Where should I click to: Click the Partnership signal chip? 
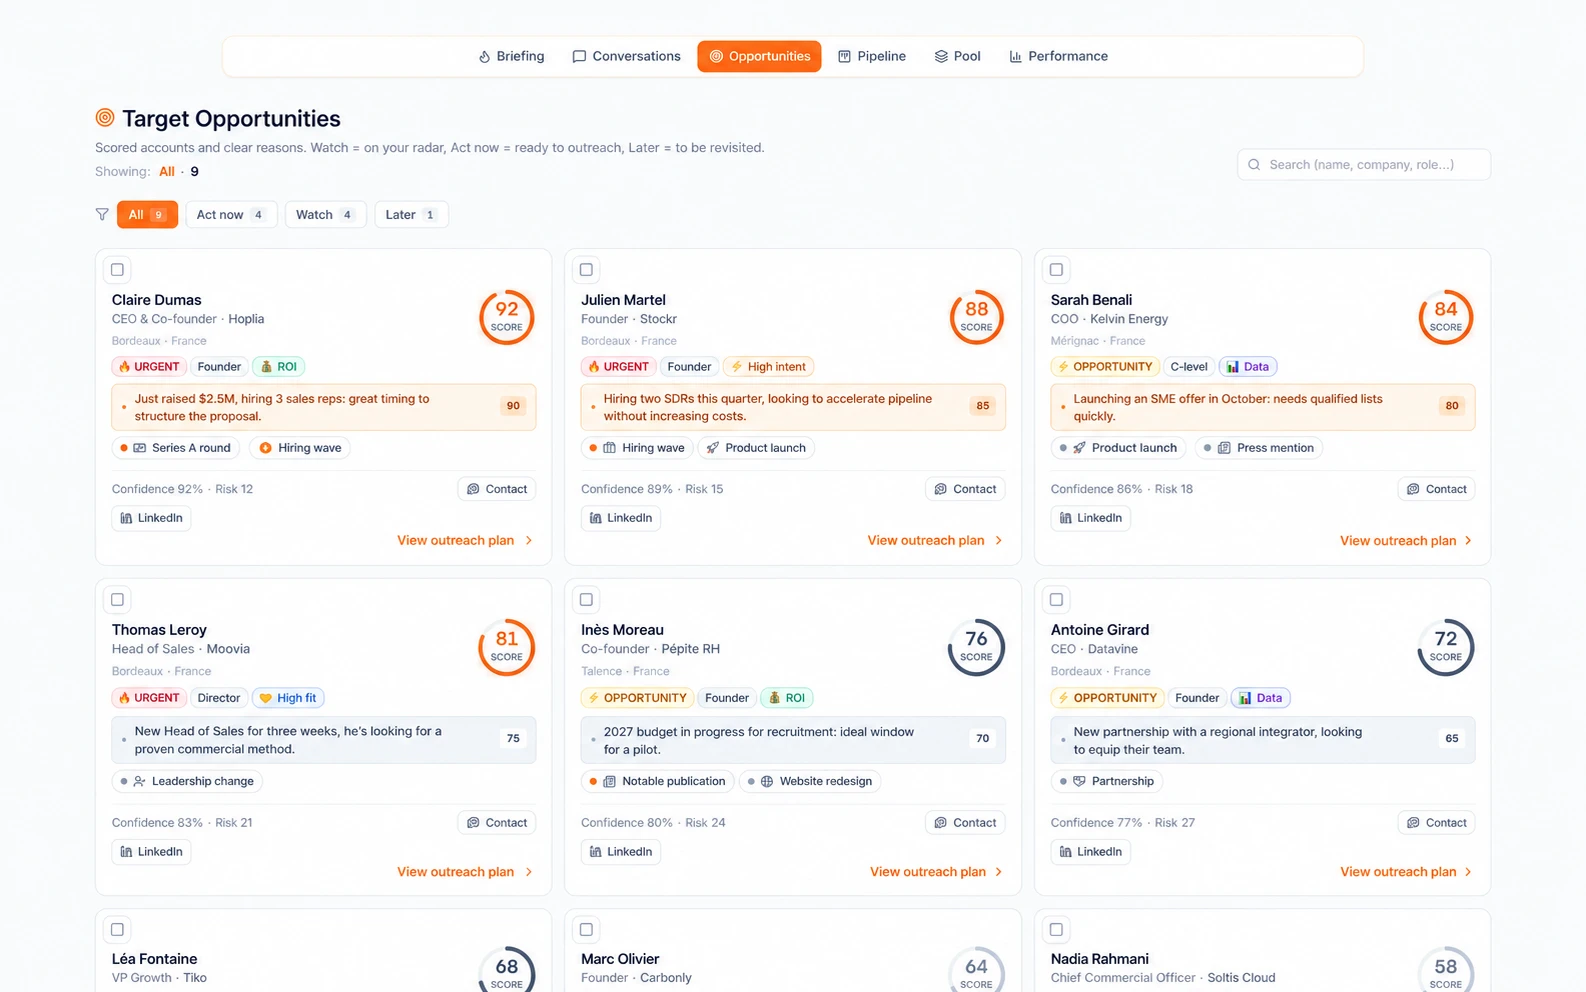click(1107, 781)
